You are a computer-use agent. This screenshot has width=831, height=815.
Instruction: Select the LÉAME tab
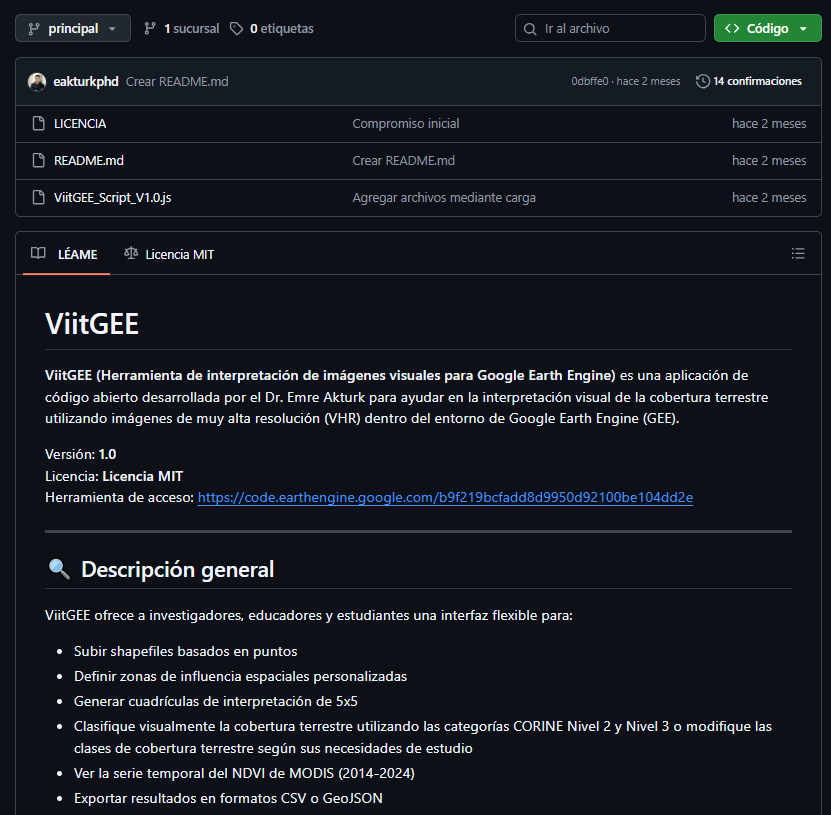[x=66, y=254]
